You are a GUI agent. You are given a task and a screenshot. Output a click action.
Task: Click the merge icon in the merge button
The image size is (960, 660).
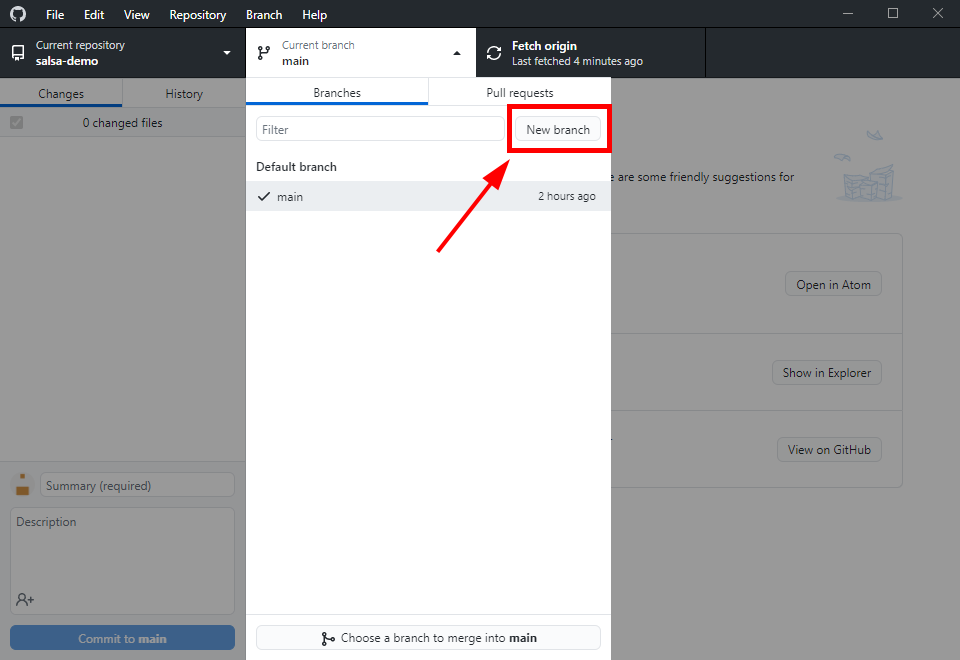[328, 639]
